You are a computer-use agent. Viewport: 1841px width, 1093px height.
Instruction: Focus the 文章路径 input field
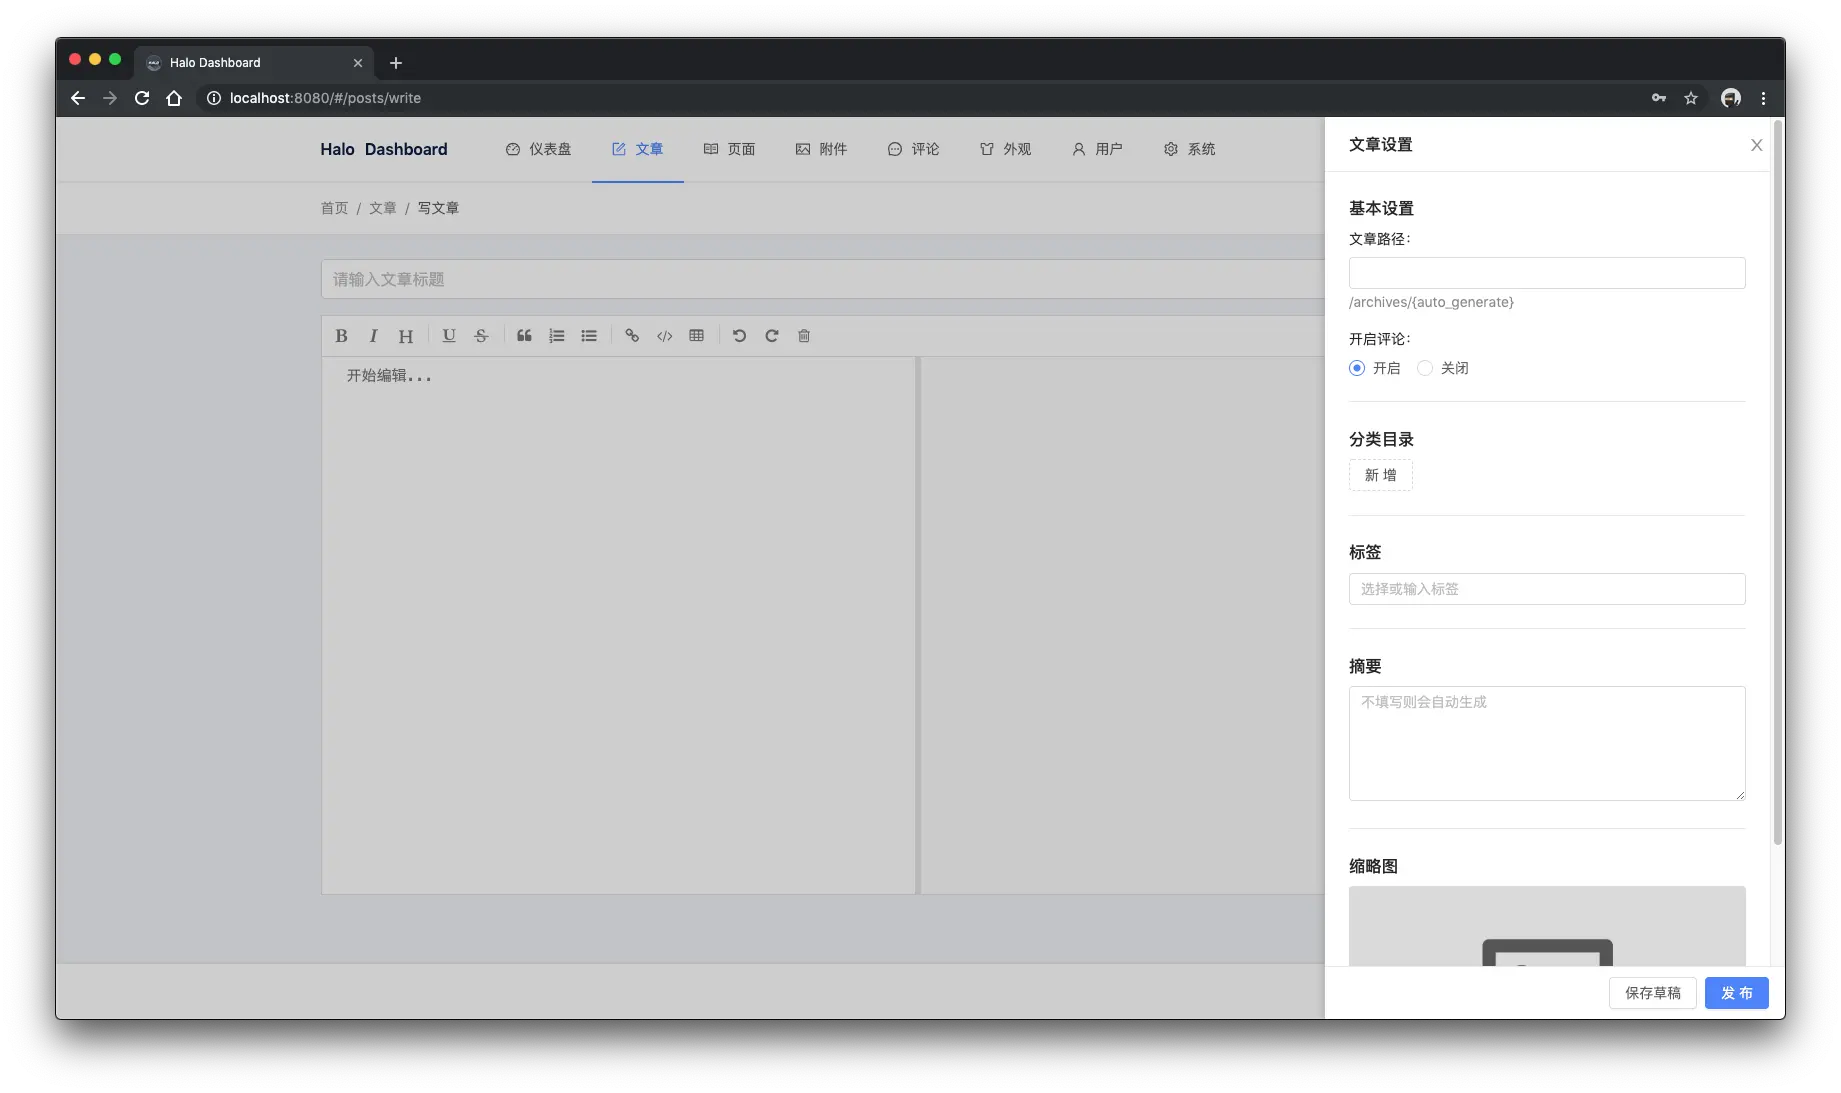pos(1547,273)
